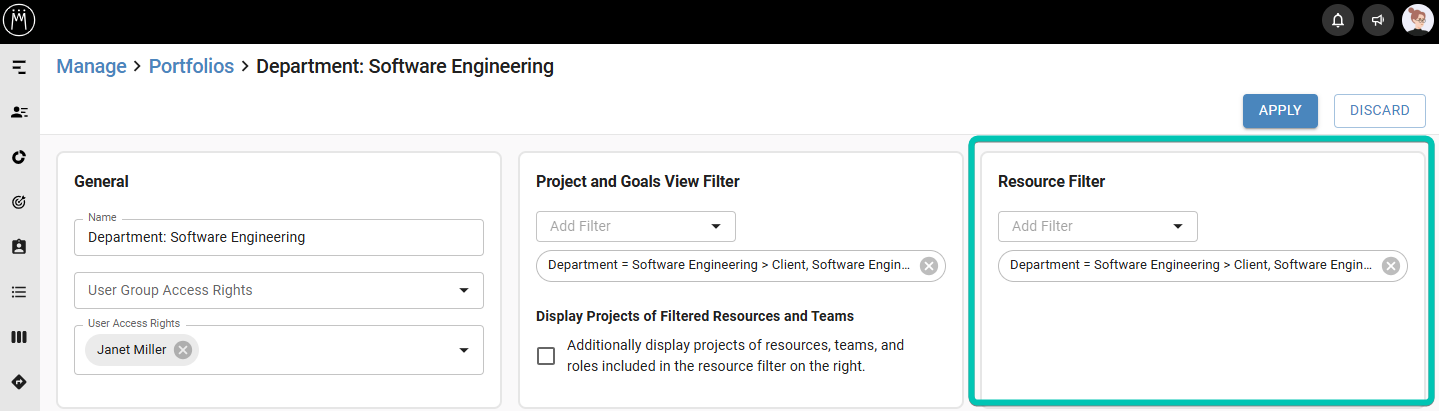The height and width of the screenshot is (411, 1439).
Task: Open the diamond arrow sidebar icon
Action: coord(19,382)
